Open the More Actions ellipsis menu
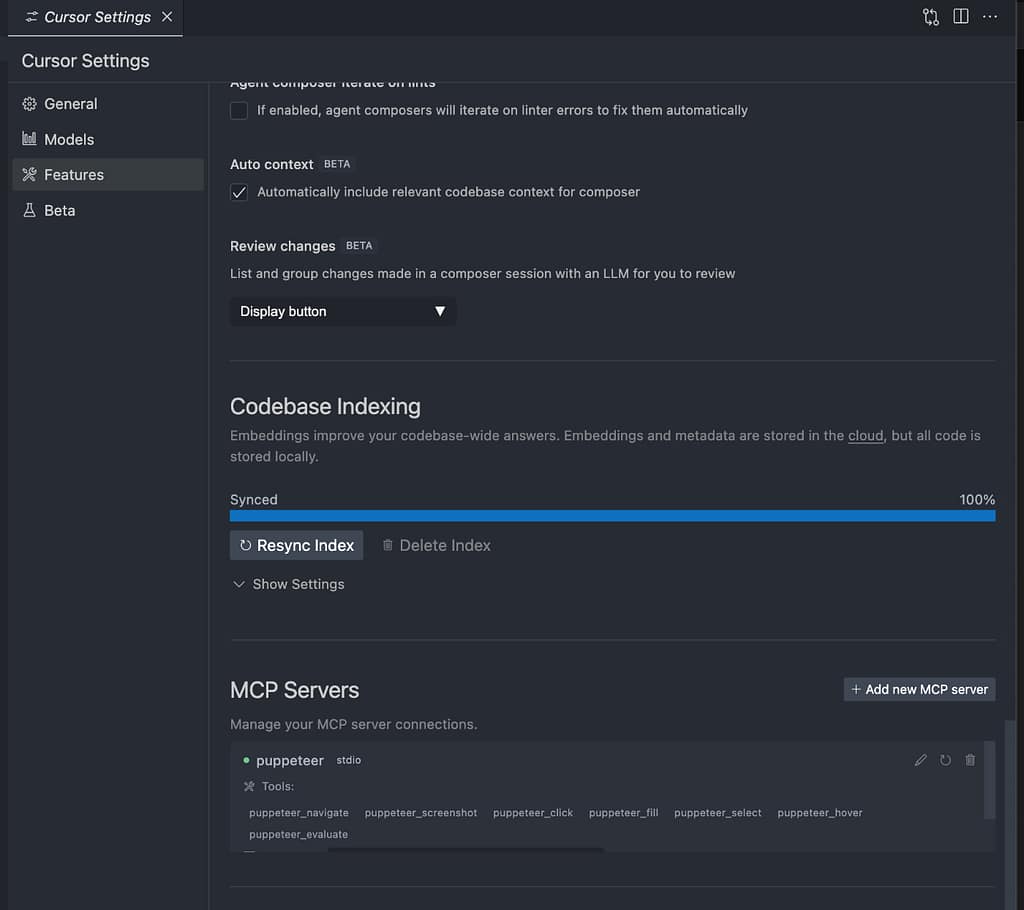This screenshot has height=910, width=1024. (990, 17)
